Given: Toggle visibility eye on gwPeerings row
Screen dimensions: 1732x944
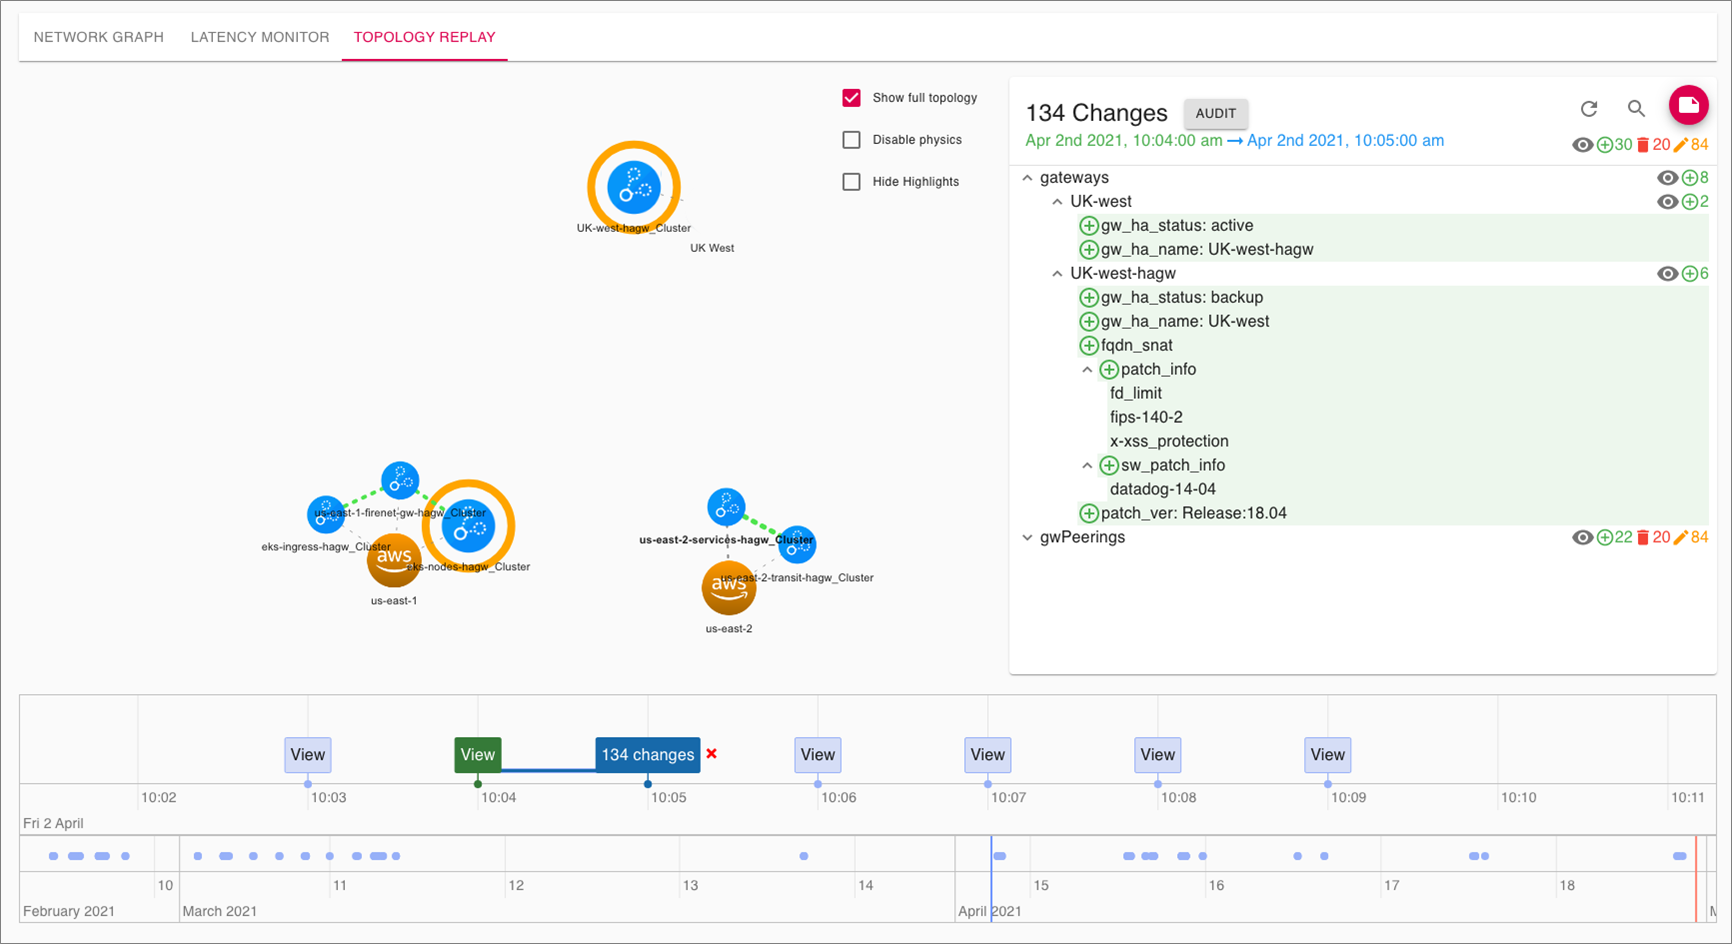Looking at the screenshot, I should (x=1582, y=538).
